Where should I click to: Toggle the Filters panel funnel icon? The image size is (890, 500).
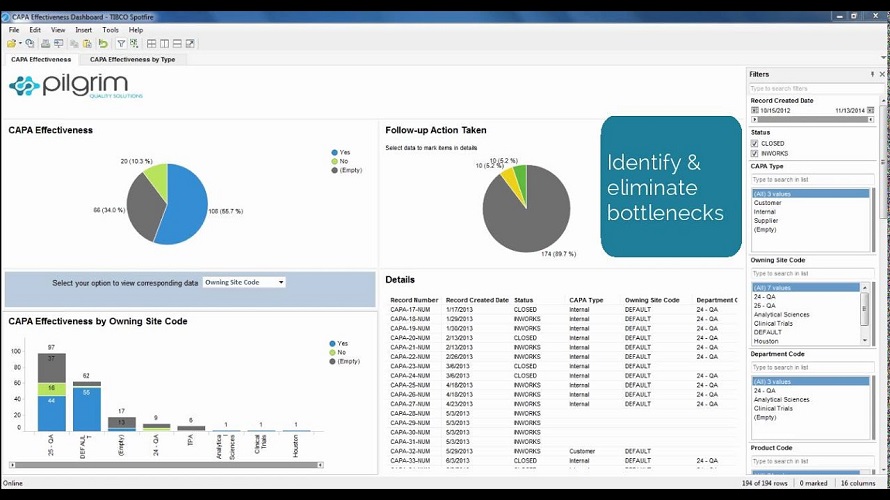[x=121, y=44]
